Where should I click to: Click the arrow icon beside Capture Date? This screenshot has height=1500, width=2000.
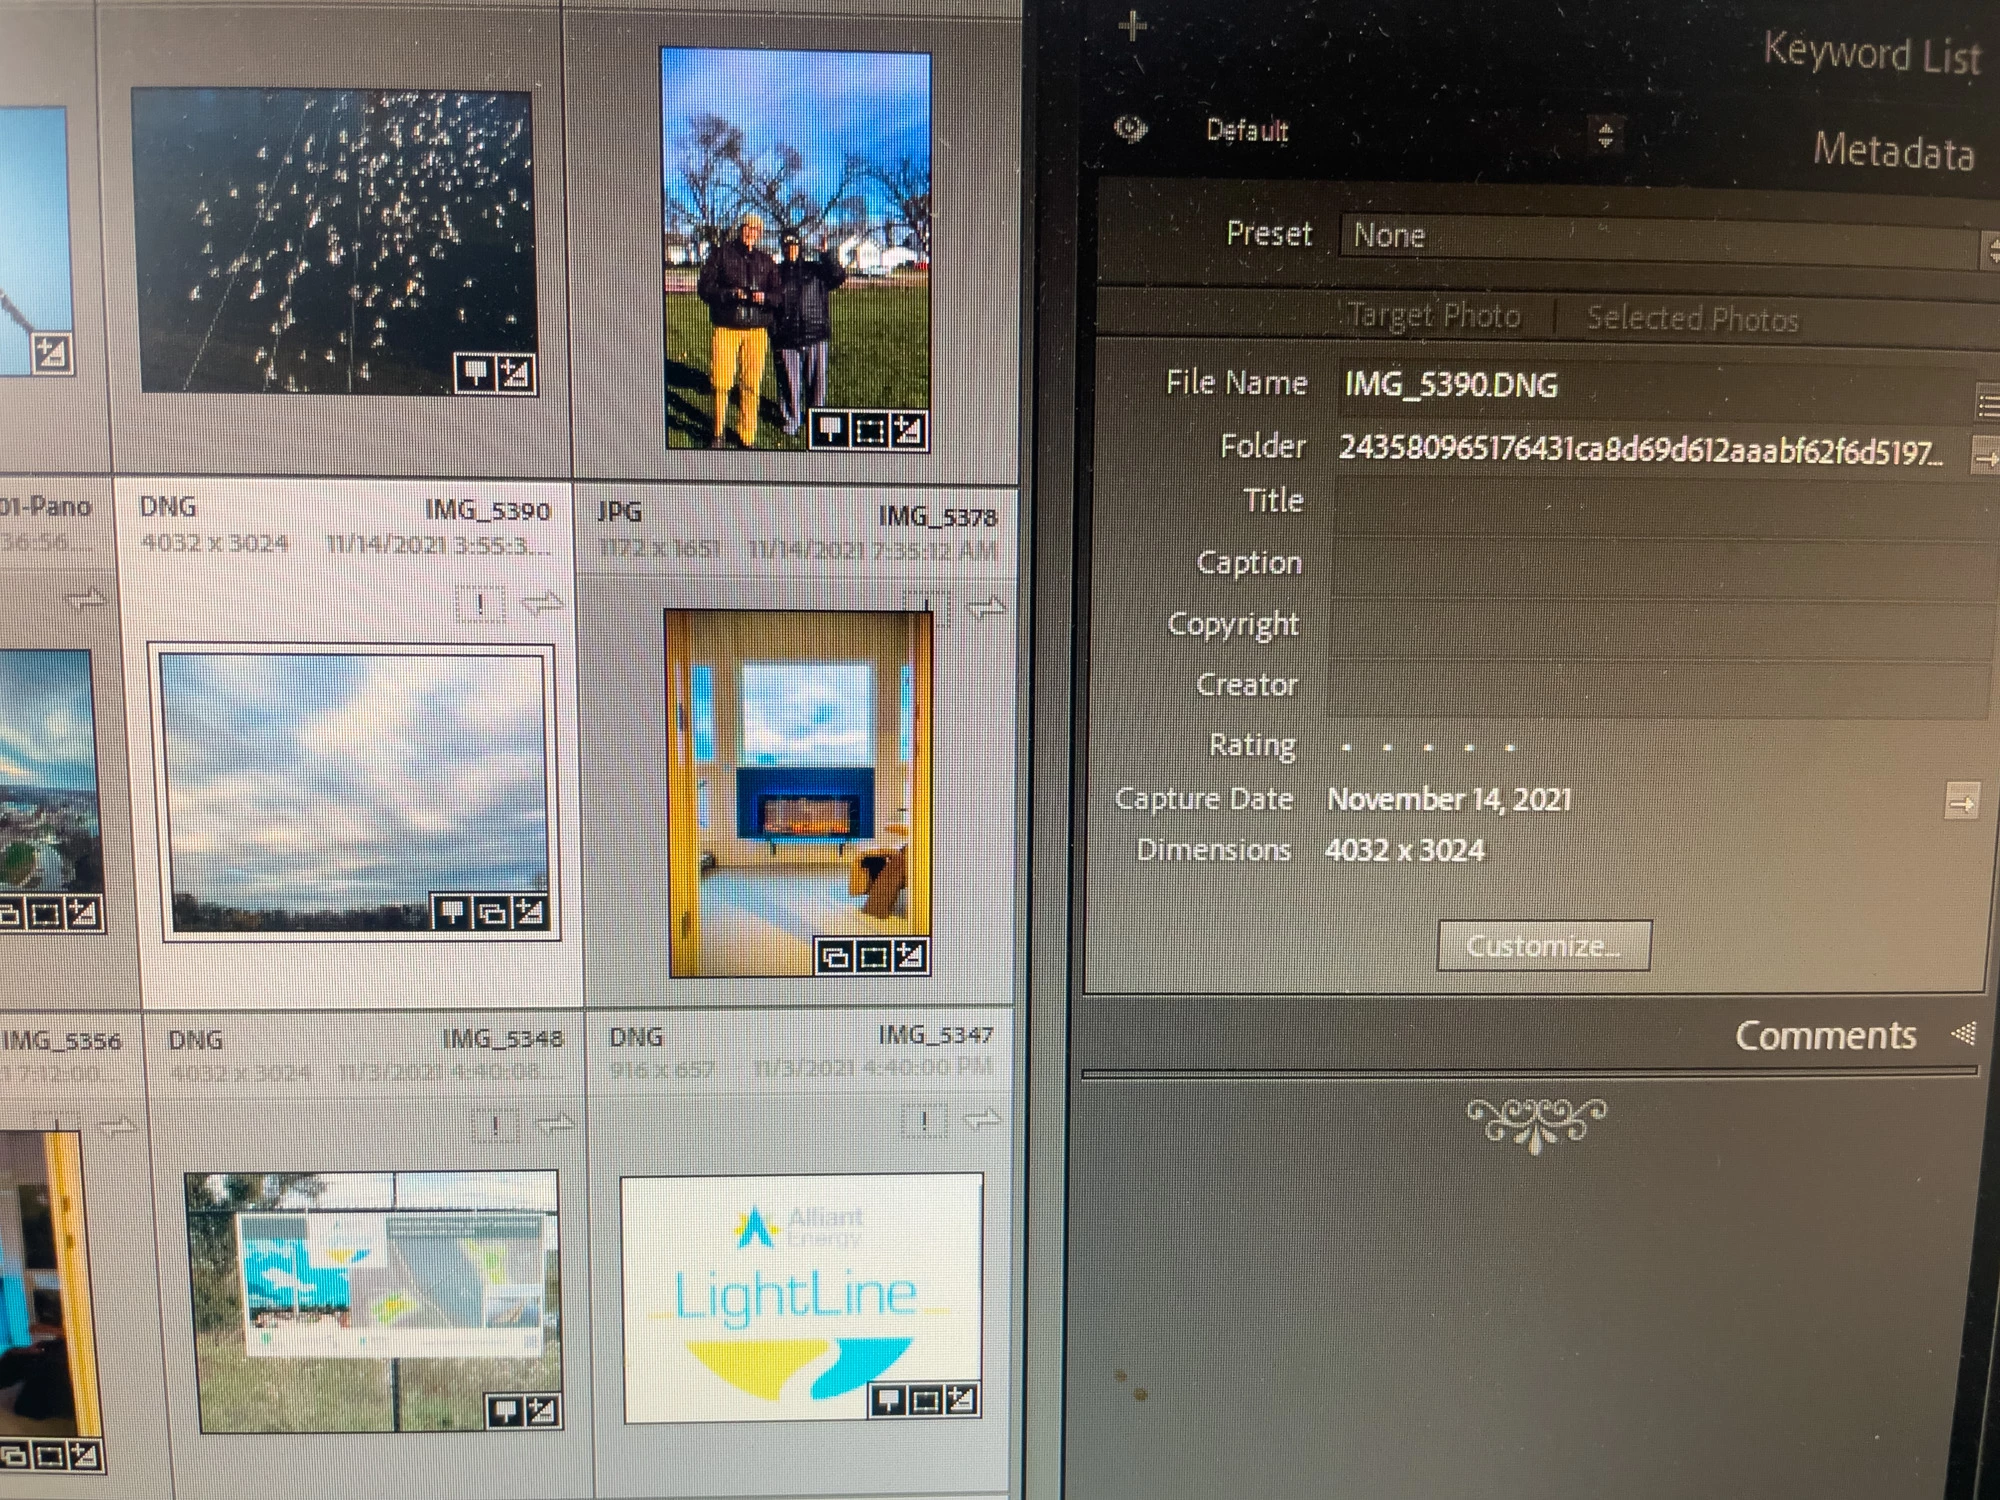coord(1962,802)
